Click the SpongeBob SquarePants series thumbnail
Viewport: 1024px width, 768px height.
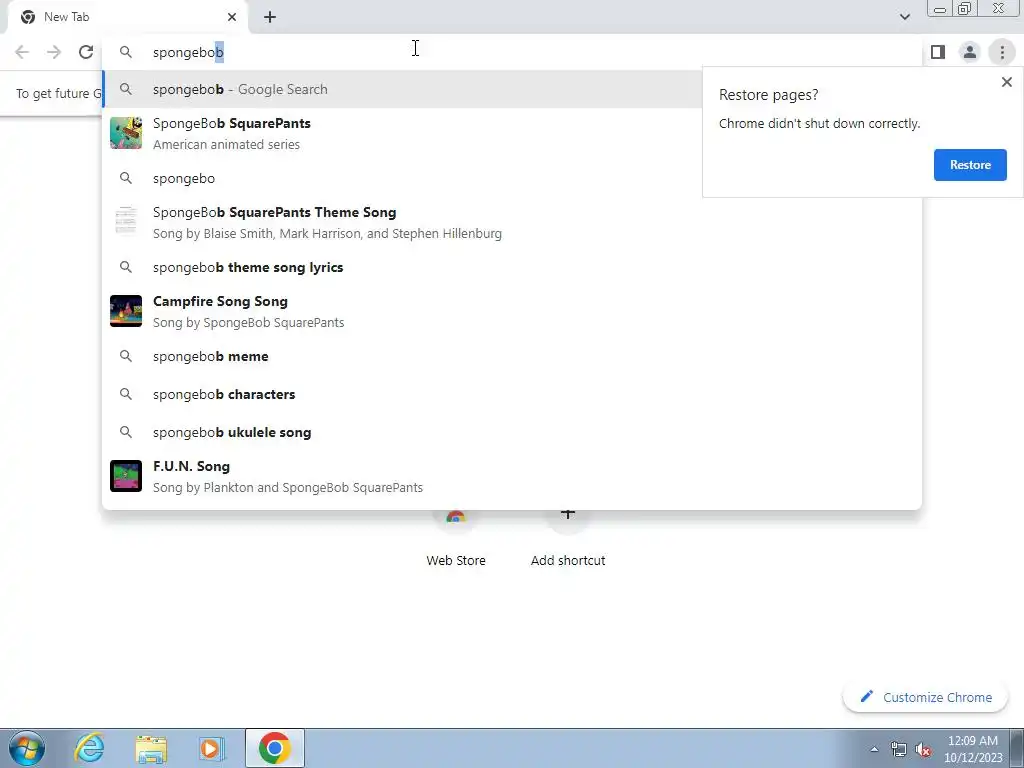(x=126, y=133)
